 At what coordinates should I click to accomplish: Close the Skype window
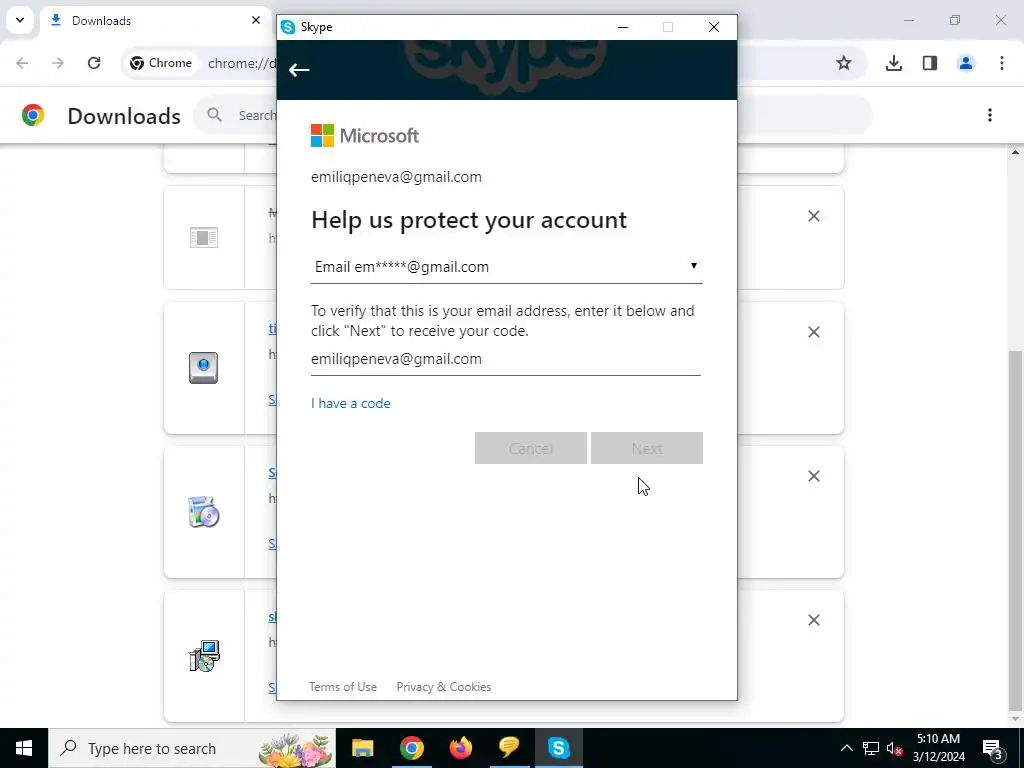coord(714,27)
